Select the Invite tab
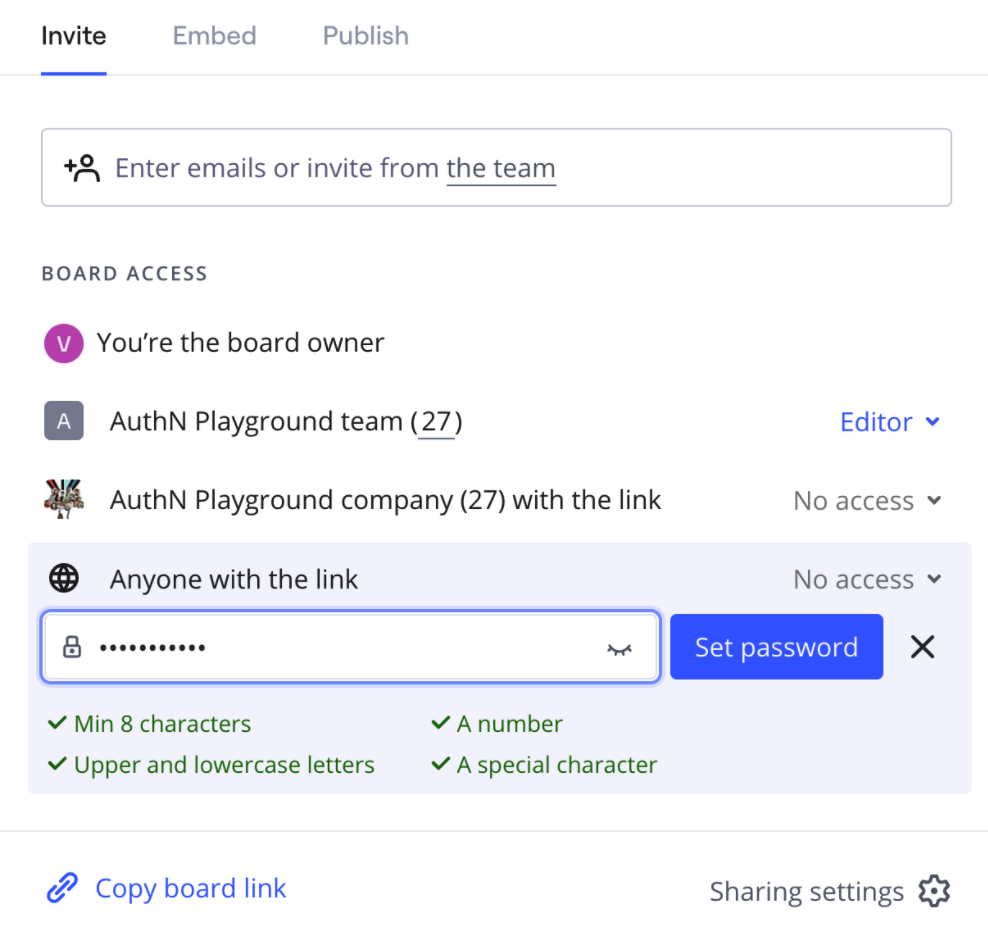Viewport: 988px width, 936px height. (73, 36)
